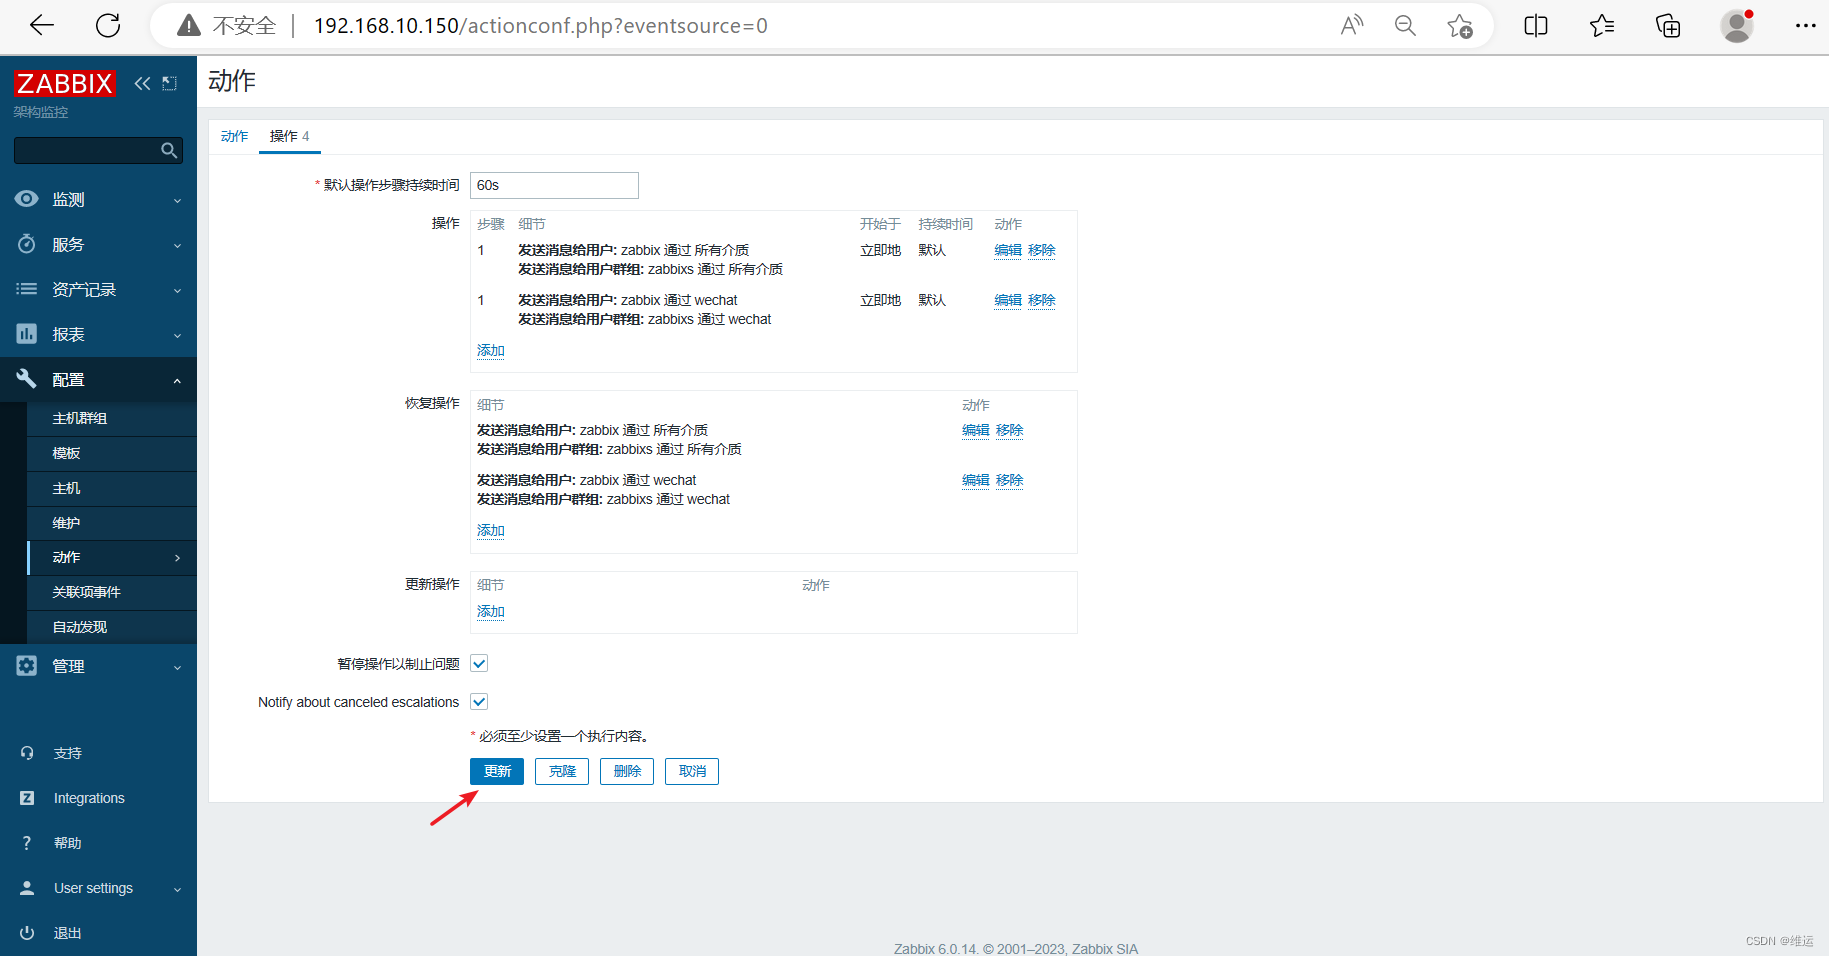Screen dimensions: 1829x956
Task: Expand the 资产记录 menu chevron
Action: point(177,290)
